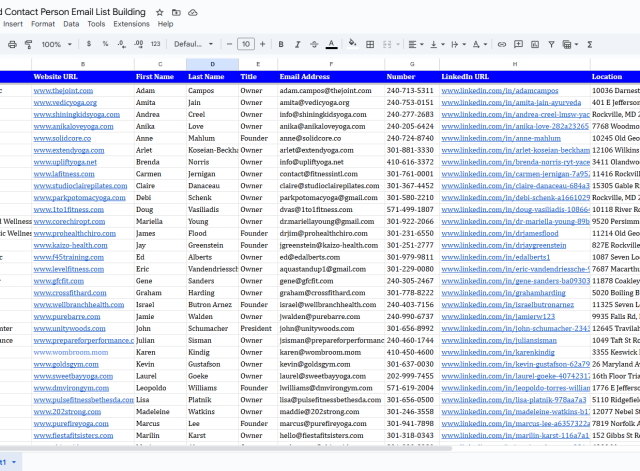
Task: Open www.goldsgym.com link
Action: pos(66,364)
